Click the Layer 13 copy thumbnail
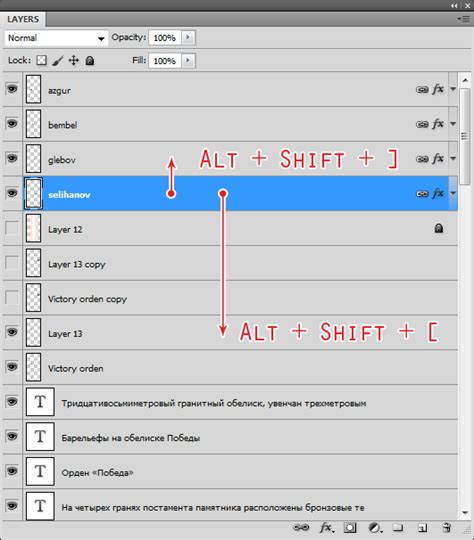The width and height of the screenshot is (474, 540). 33,263
